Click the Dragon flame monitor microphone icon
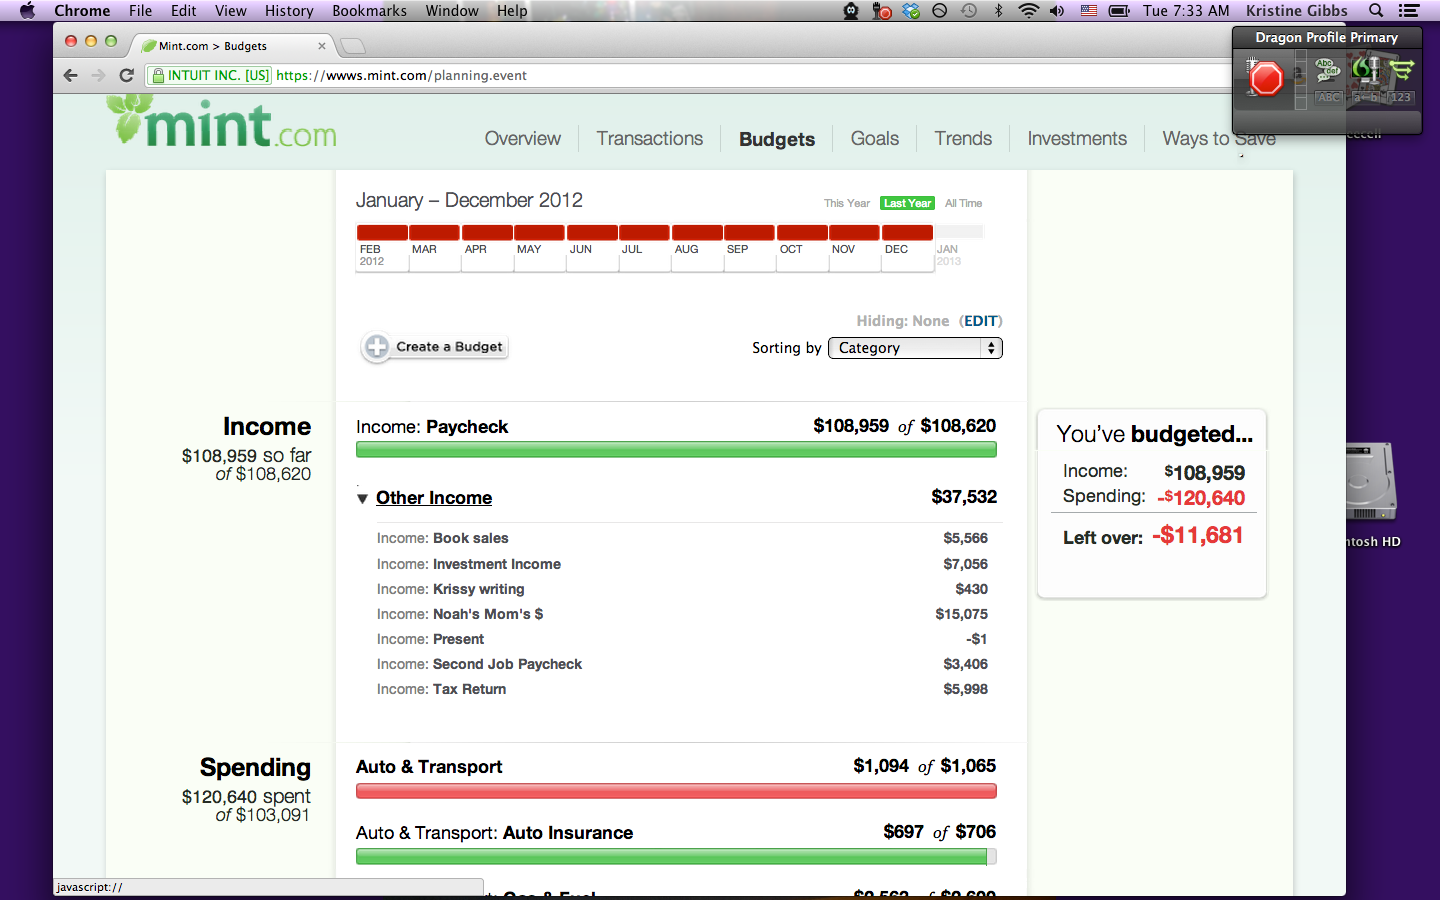This screenshot has height=900, width=1440. 1366,70
